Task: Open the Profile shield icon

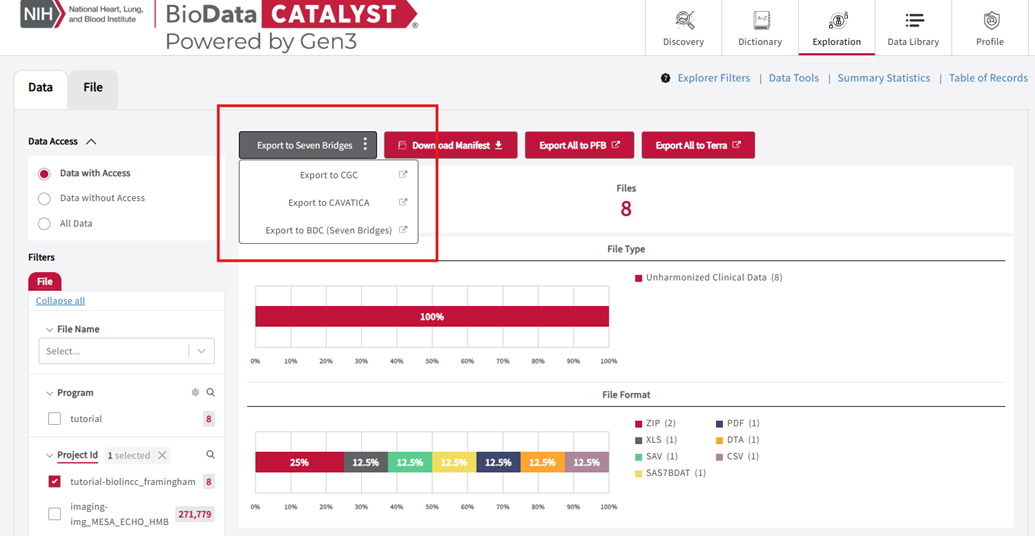Action: pyautogui.click(x=990, y=20)
